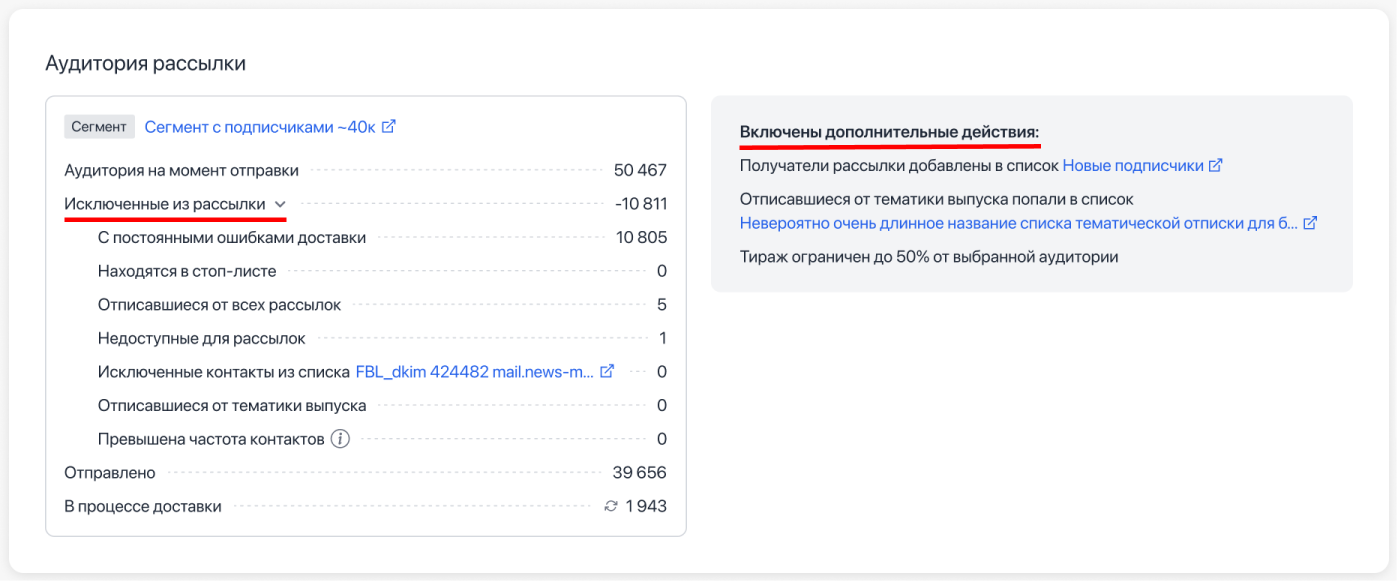Open "Сегмент с подписчиками ~40к" link

click(260, 127)
